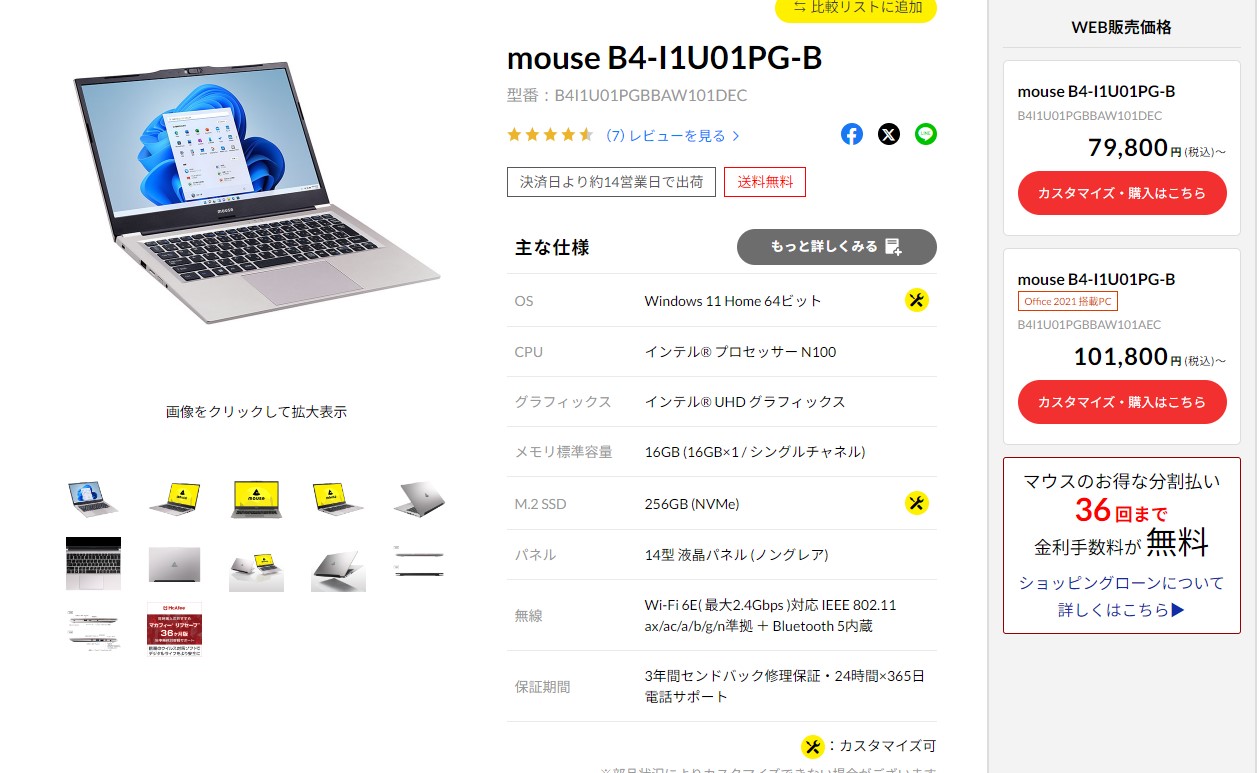Click the 送料無料 free shipping badge
The height and width of the screenshot is (773, 1259).
coord(765,182)
